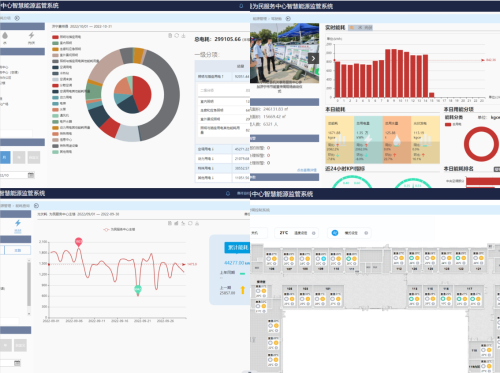500x373 pixels.
Task: Click refresh icon above line chart
Action: (190, 223)
